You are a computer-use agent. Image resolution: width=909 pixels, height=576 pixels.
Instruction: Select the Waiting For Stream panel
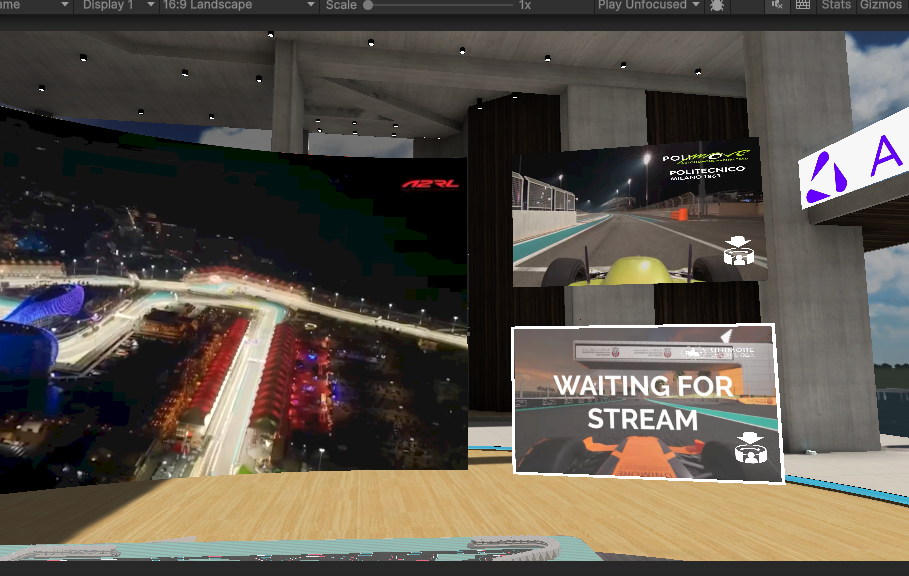[x=648, y=402]
